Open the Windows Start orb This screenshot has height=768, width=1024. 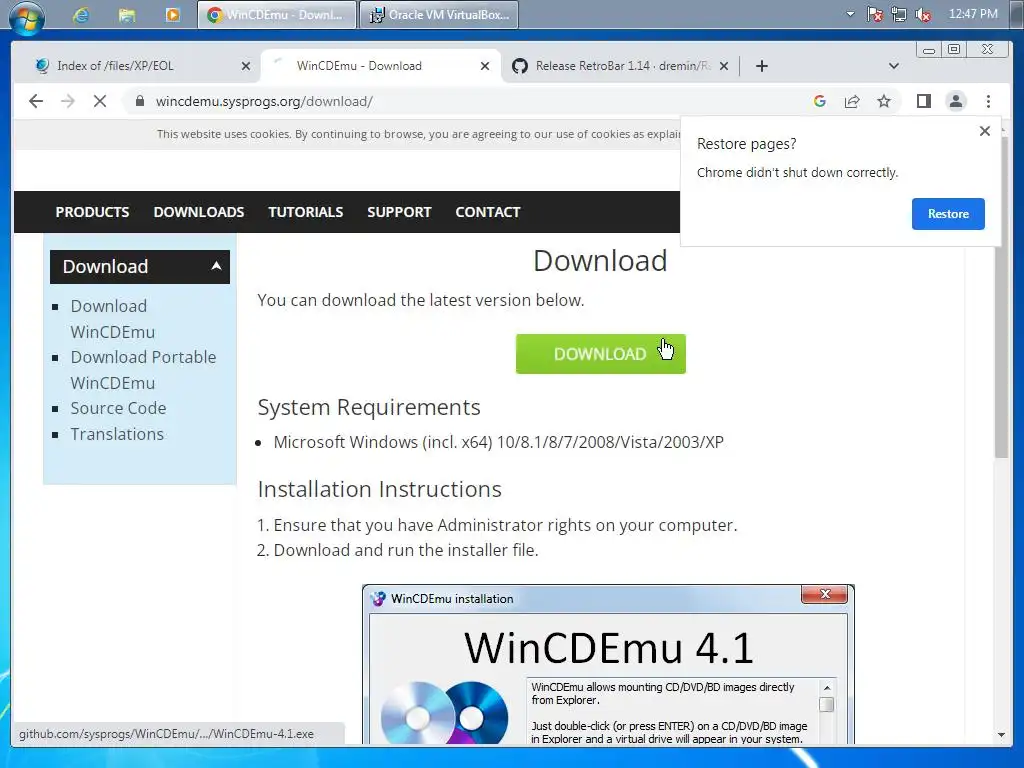[27, 16]
